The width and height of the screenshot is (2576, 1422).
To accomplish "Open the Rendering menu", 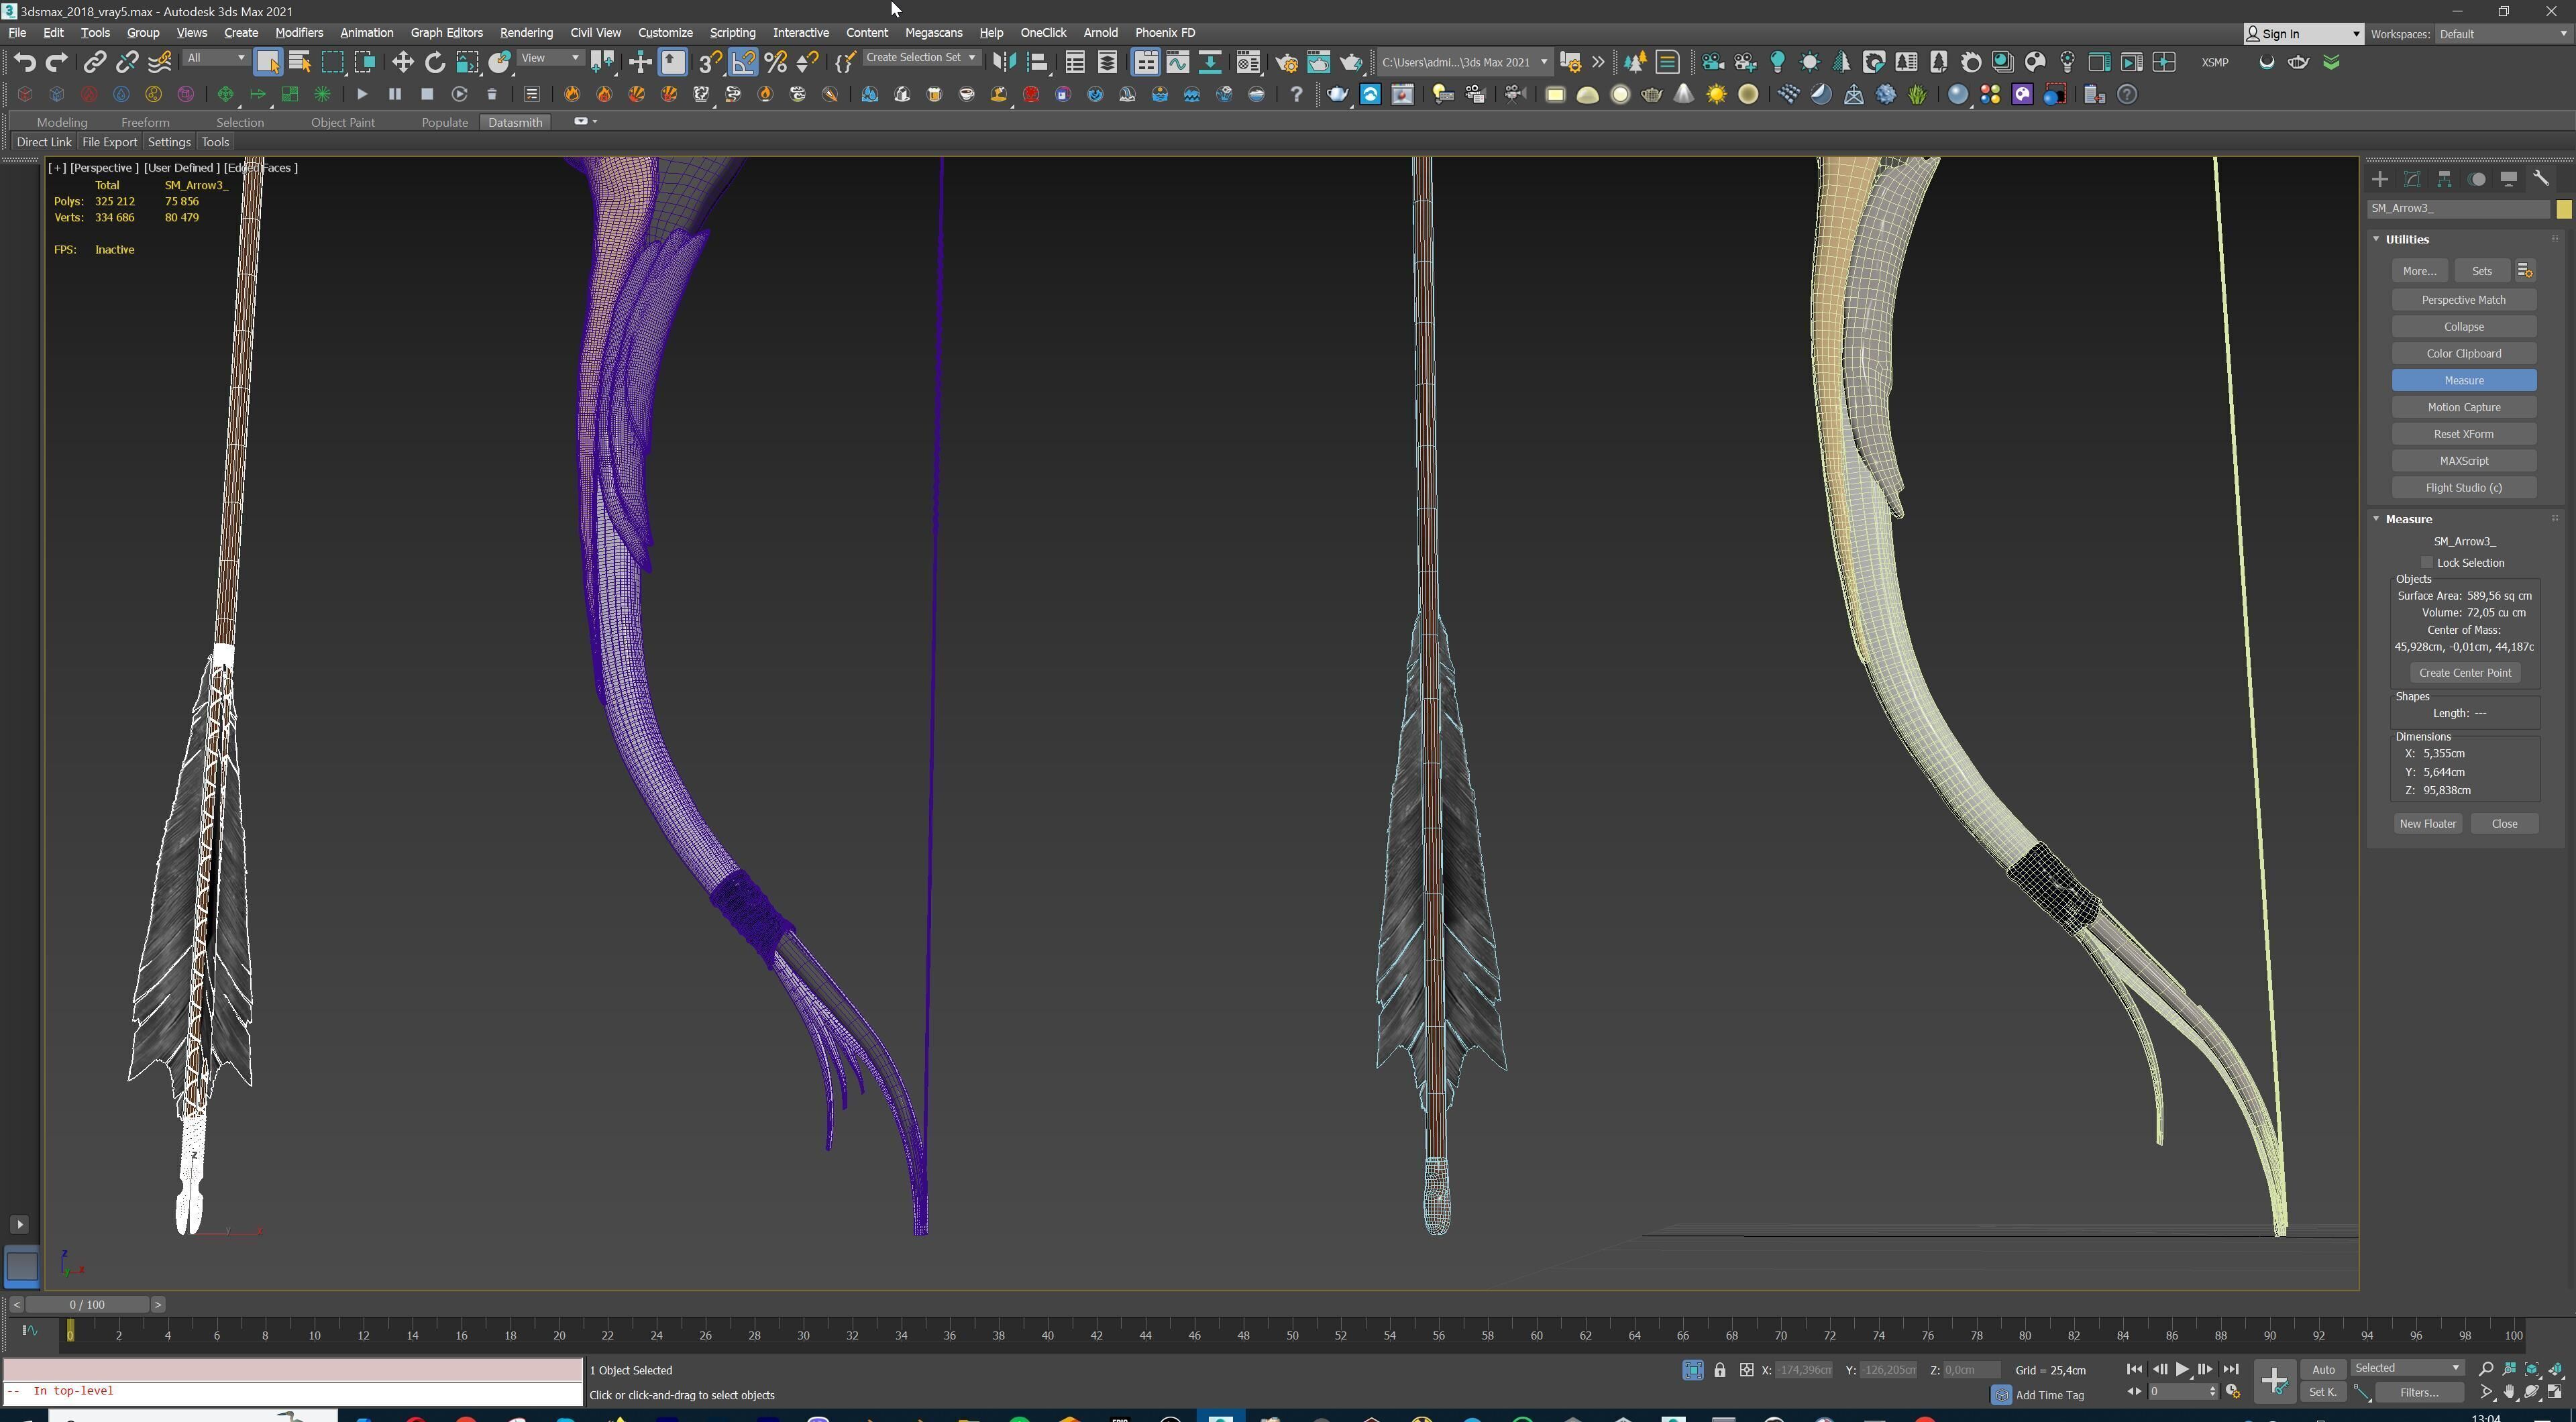I will pyautogui.click(x=526, y=32).
